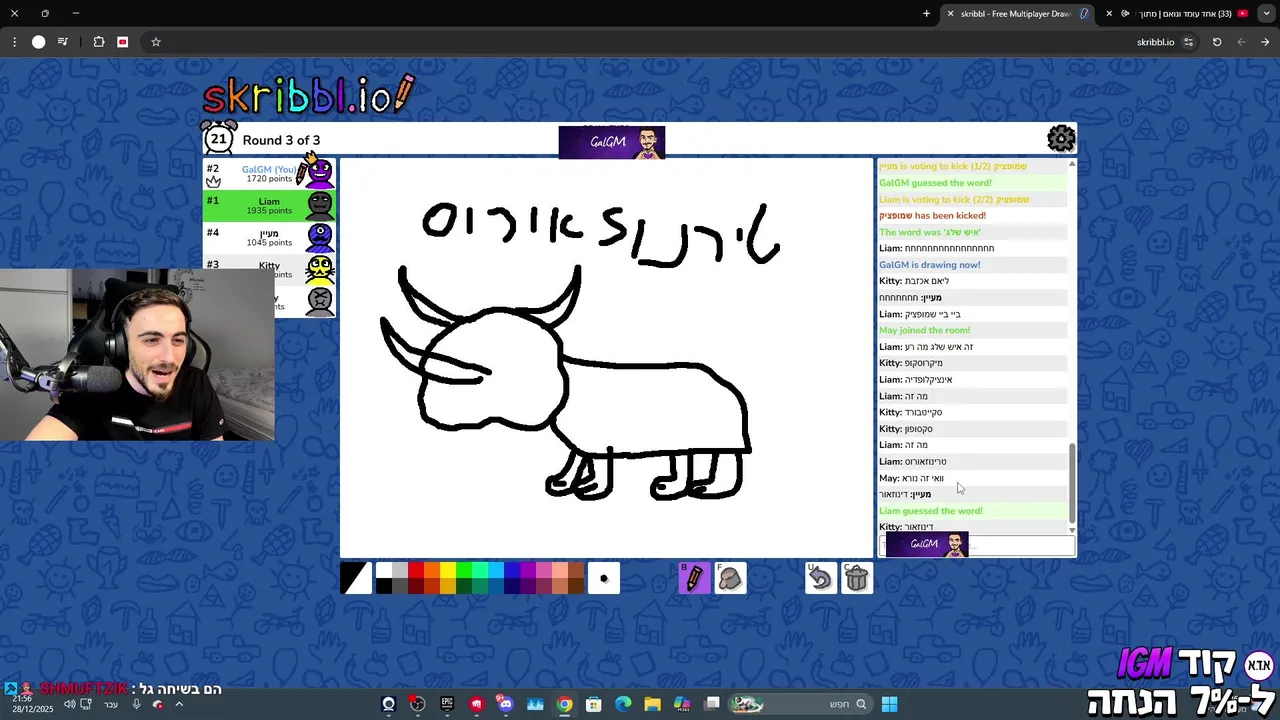Open the Chrome profile avatar
This screenshot has width=1280, height=720.
[x=38, y=42]
